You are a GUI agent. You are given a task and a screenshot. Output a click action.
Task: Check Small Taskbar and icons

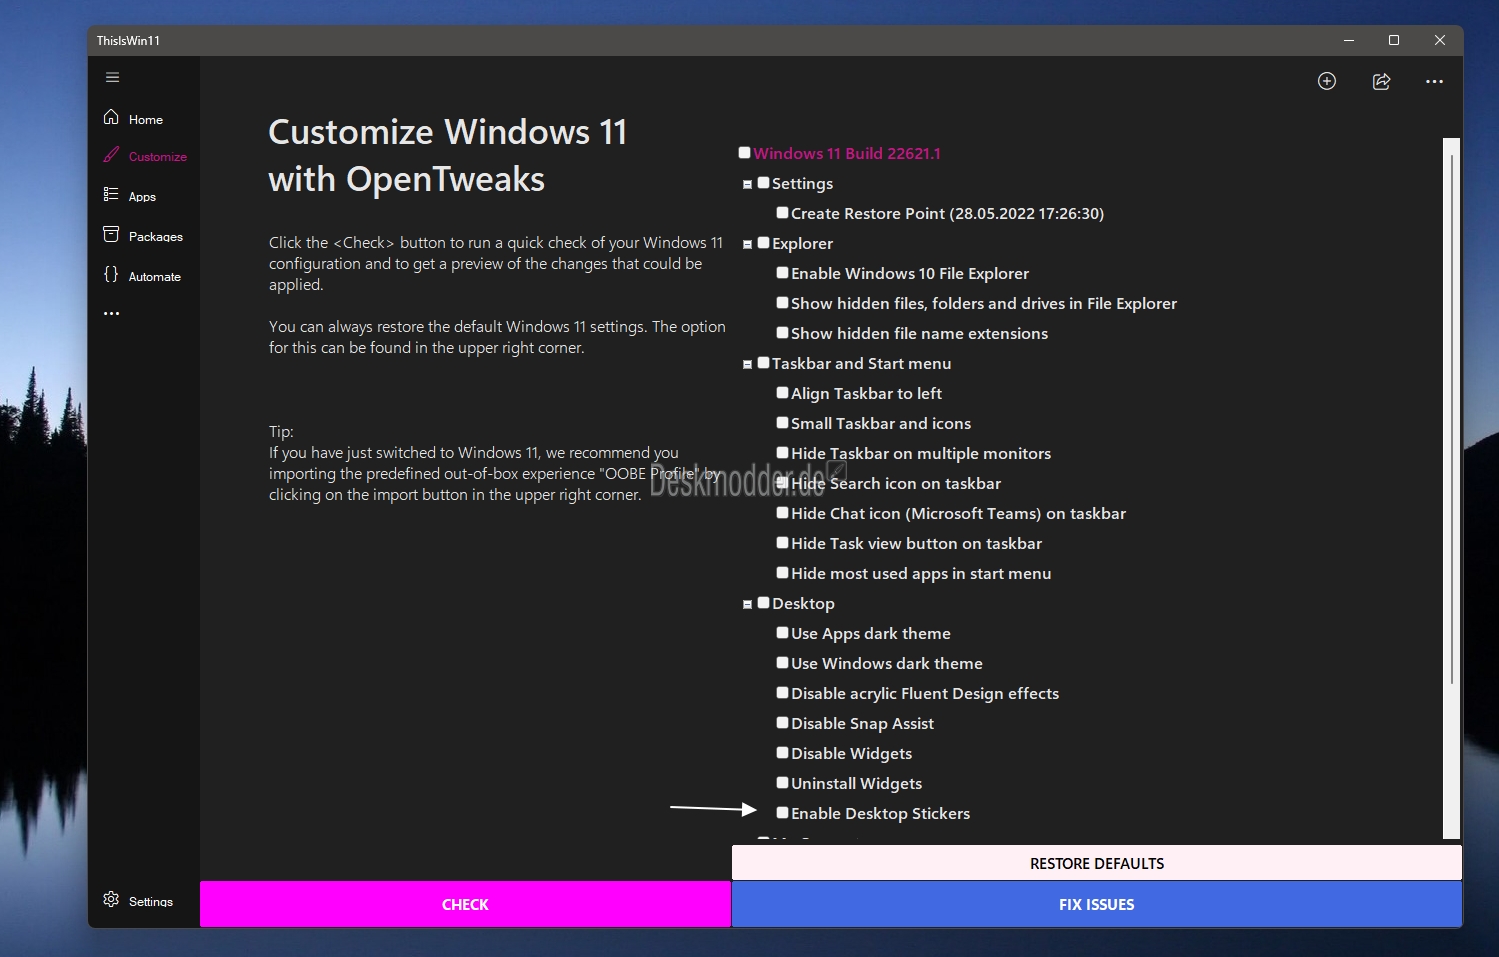point(782,422)
